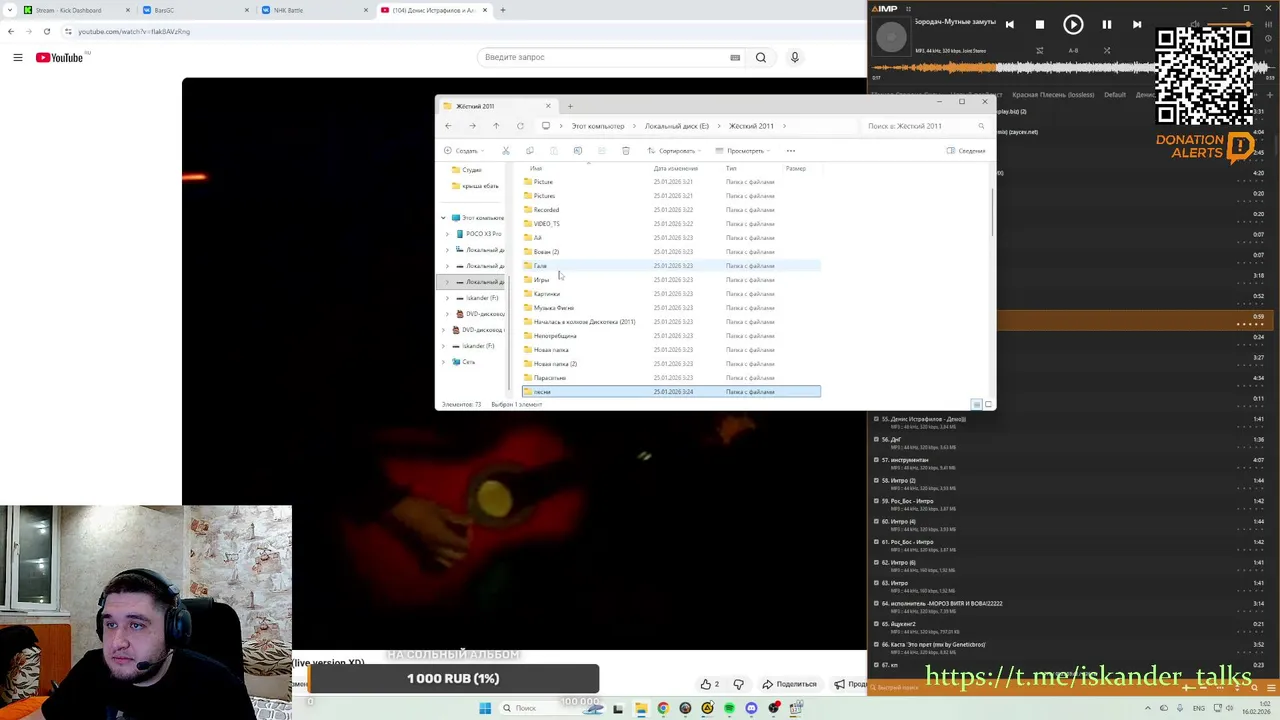Click the Rename icon in Explorer toolbar
The width and height of the screenshot is (1280, 720).
point(578,151)
